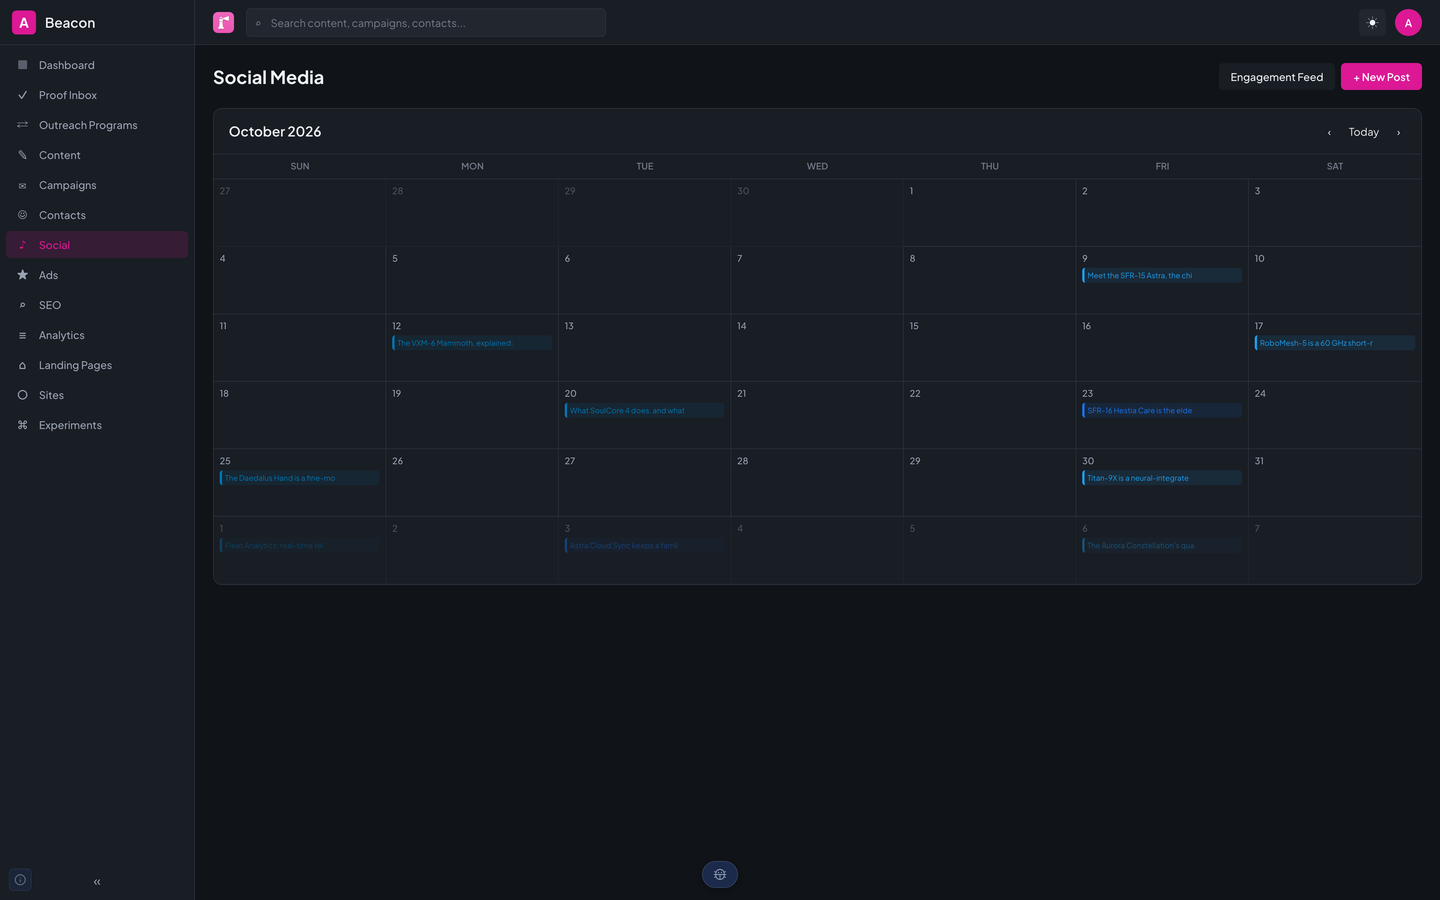
Task: Open the Sites menu item
Action: (97, 395)
